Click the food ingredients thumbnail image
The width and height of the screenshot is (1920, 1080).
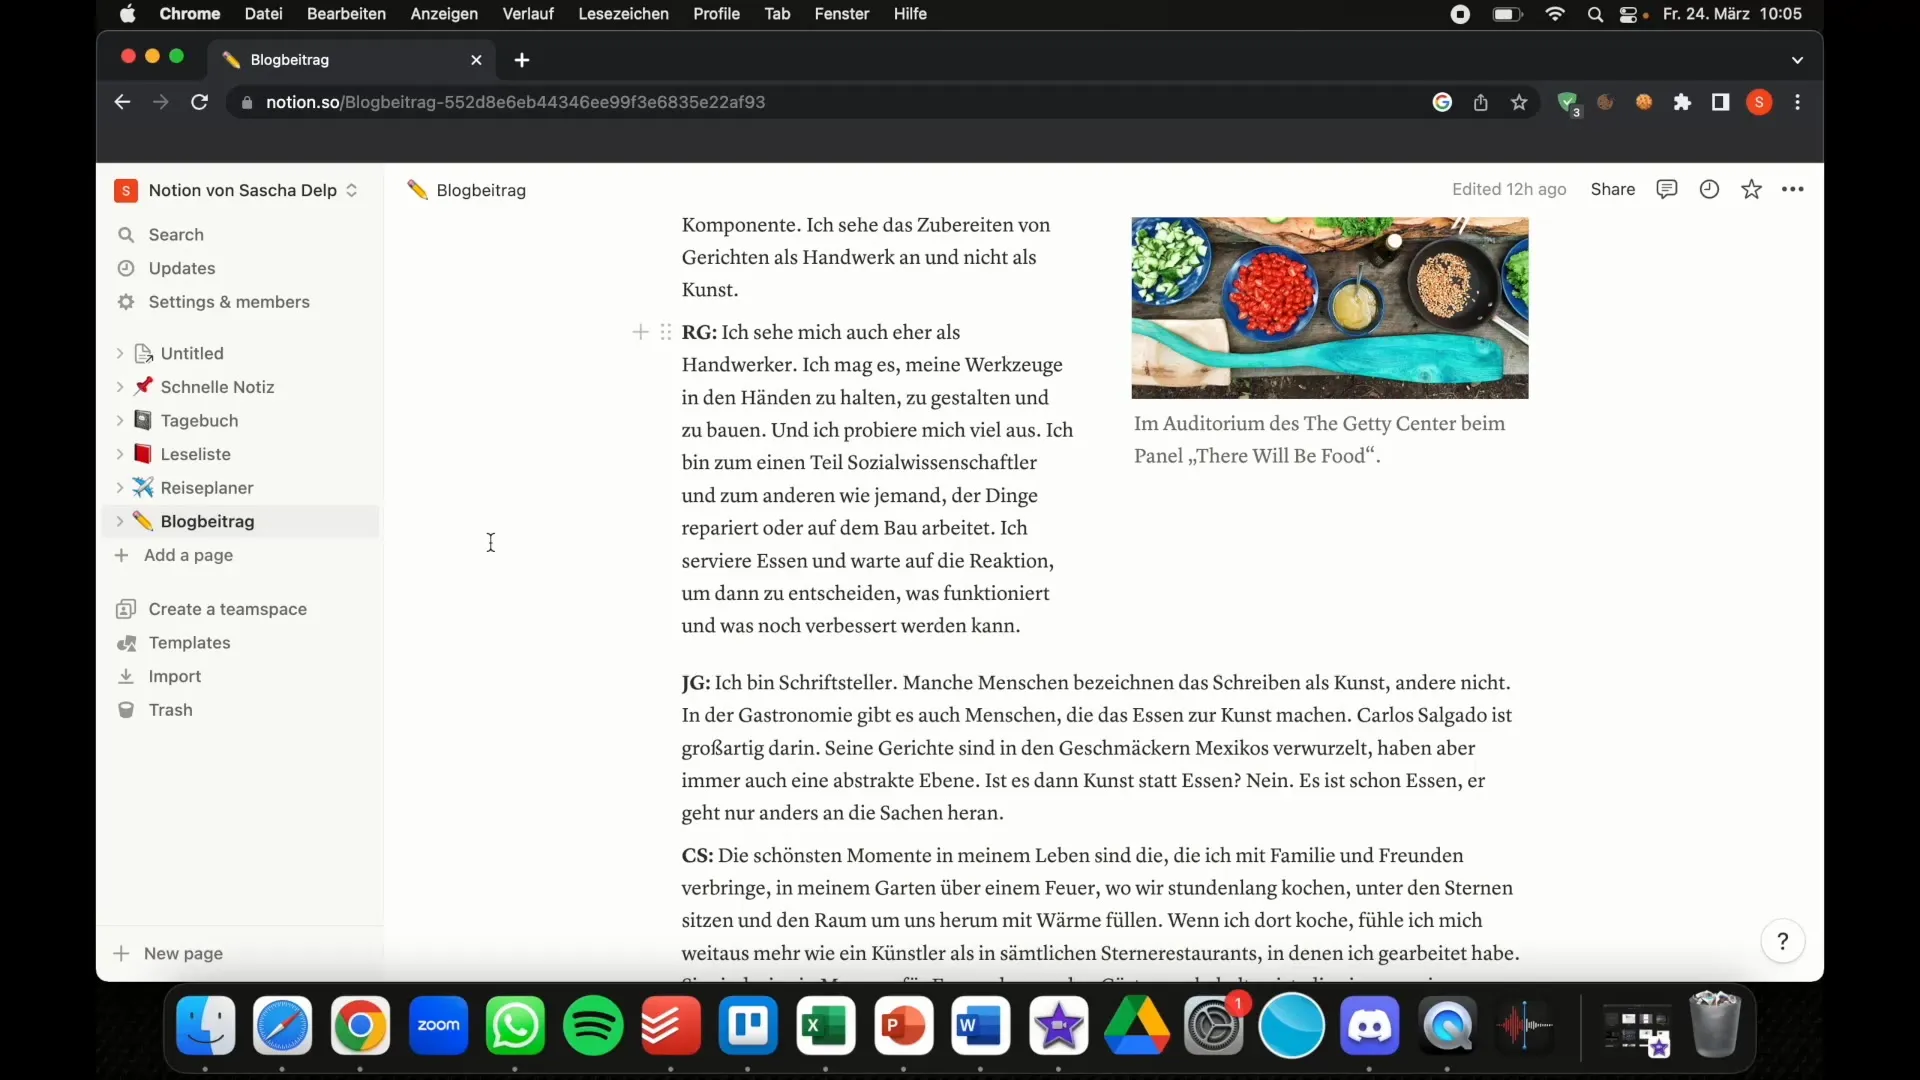click(1328, 306)
